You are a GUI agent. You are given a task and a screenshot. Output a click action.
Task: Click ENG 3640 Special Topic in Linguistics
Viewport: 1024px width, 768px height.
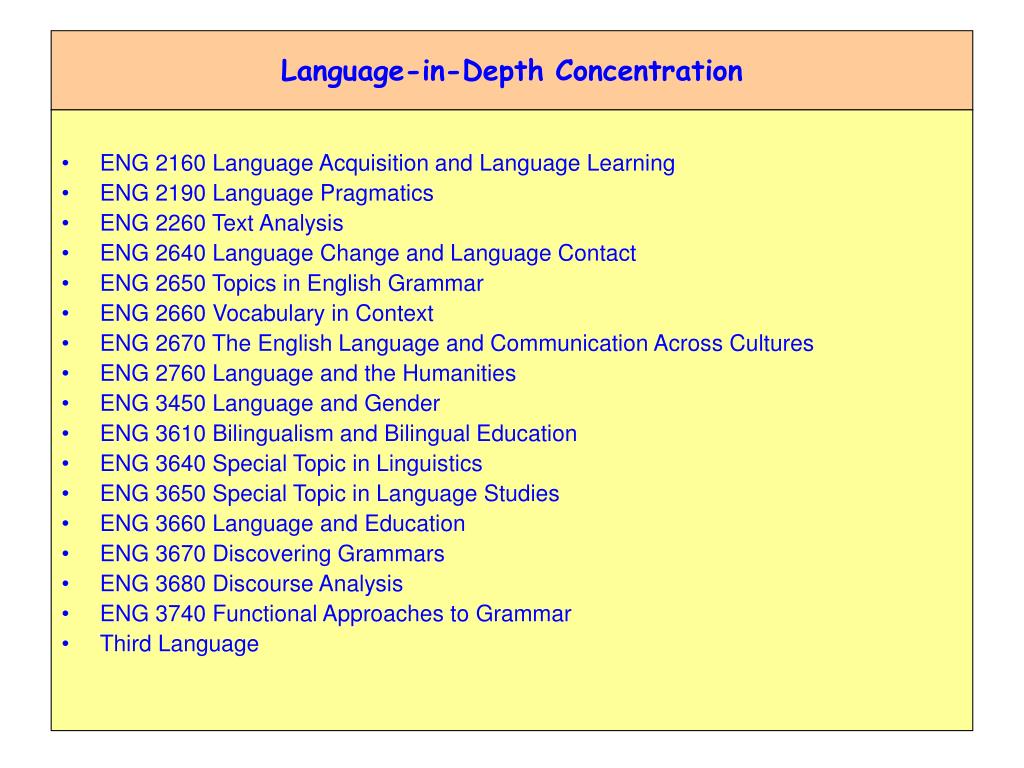tap(291, 464)
